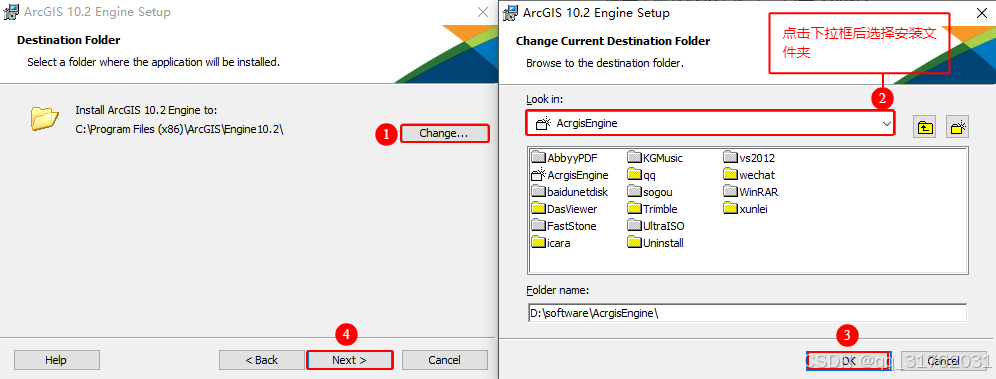Click the installer icon in right title bar

509,12
